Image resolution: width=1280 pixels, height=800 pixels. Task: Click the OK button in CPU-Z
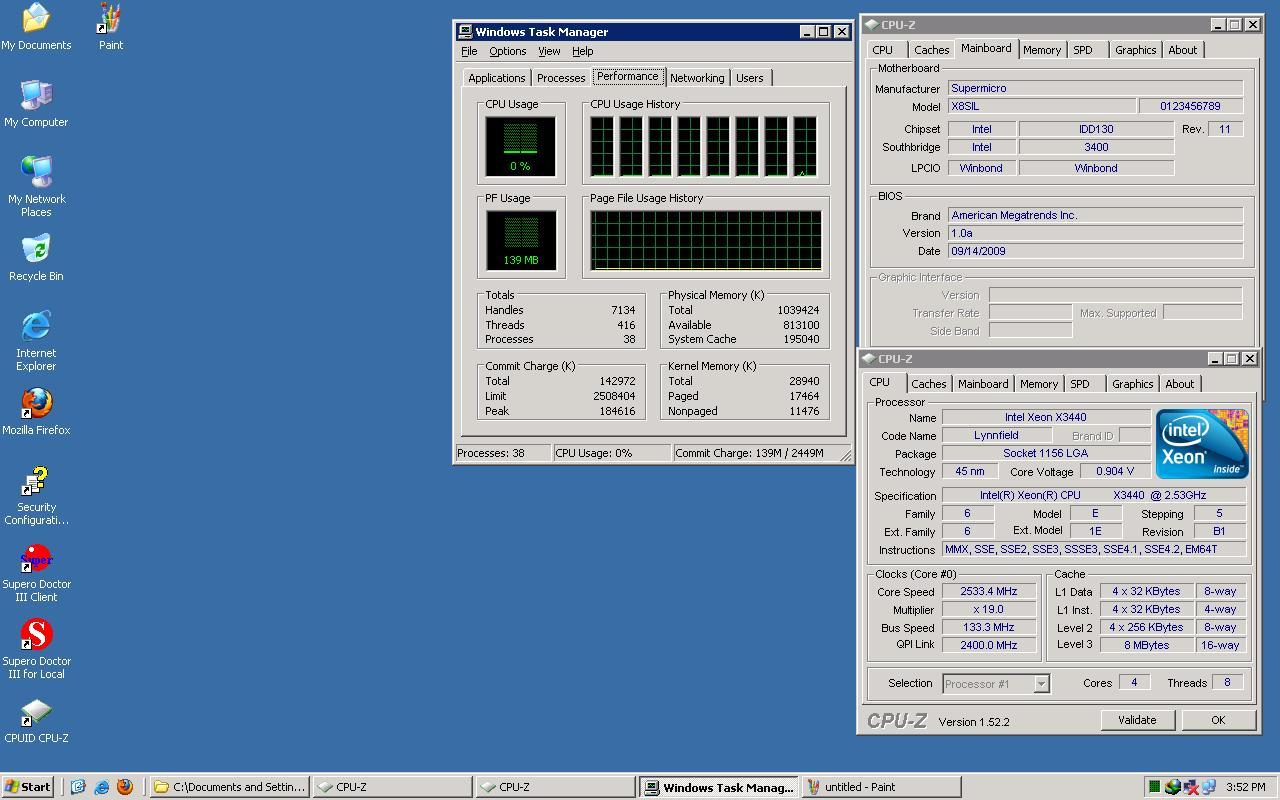[1218, 720]
